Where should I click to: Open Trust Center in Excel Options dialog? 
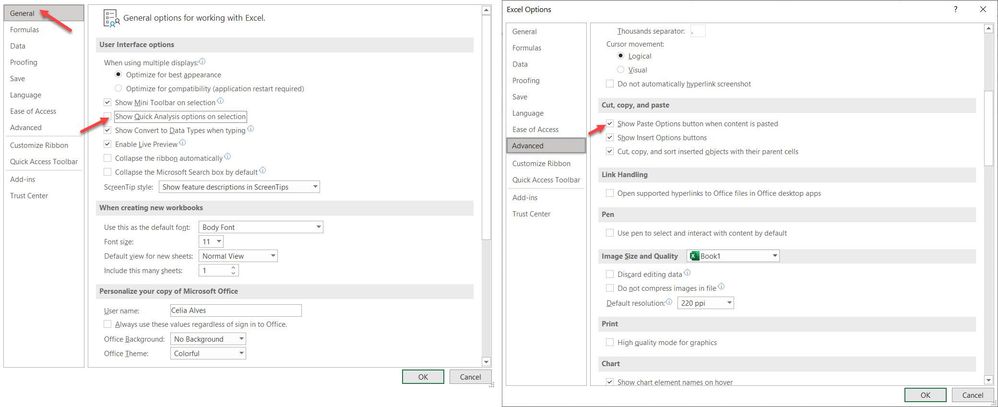pos(546,214)
